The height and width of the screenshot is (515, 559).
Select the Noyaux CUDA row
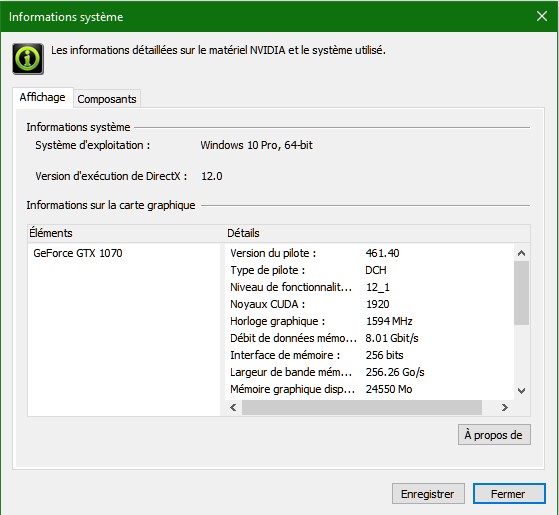click(369, 304)
